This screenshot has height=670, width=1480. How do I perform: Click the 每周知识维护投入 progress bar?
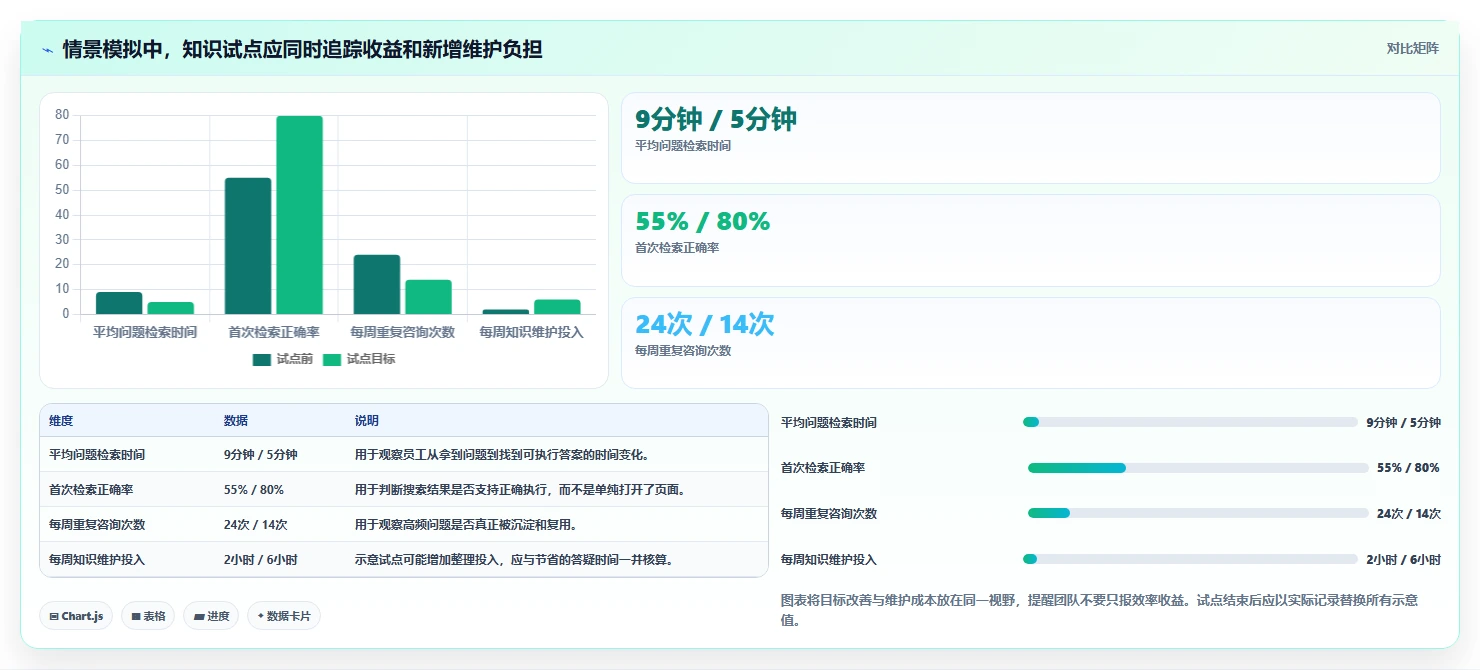coord(1190,559)
